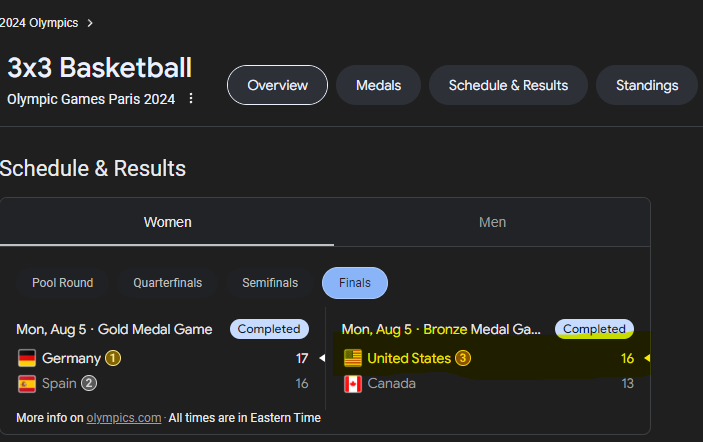Select the Women tab
The width and height of the screenshot is (703, 442).
click(167, 222)
